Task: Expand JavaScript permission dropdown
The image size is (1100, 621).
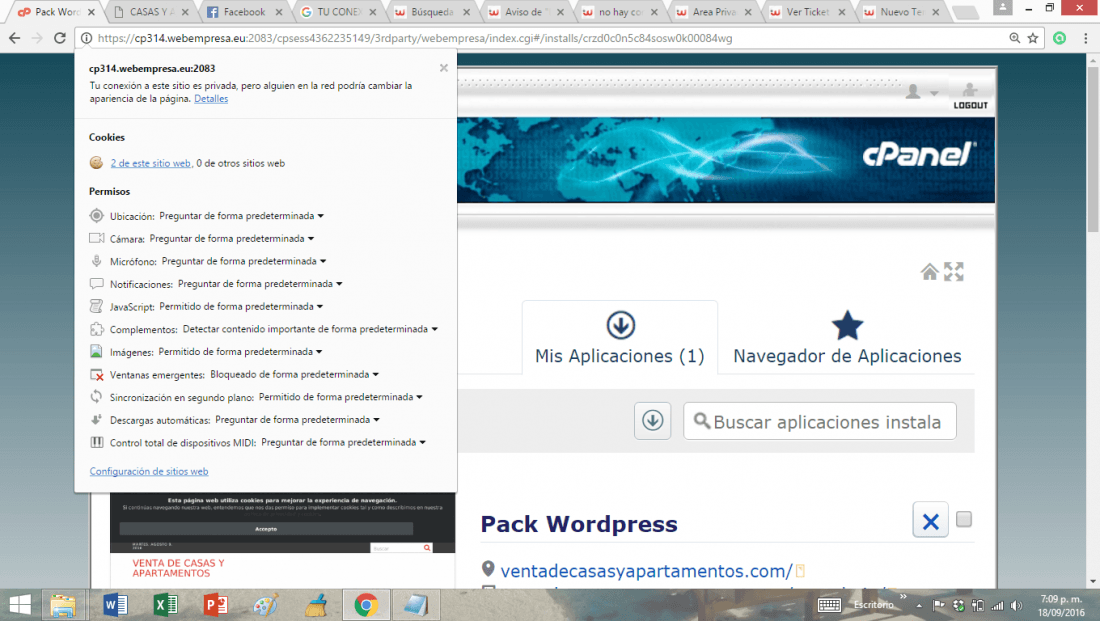Action: tap(241, 307)
